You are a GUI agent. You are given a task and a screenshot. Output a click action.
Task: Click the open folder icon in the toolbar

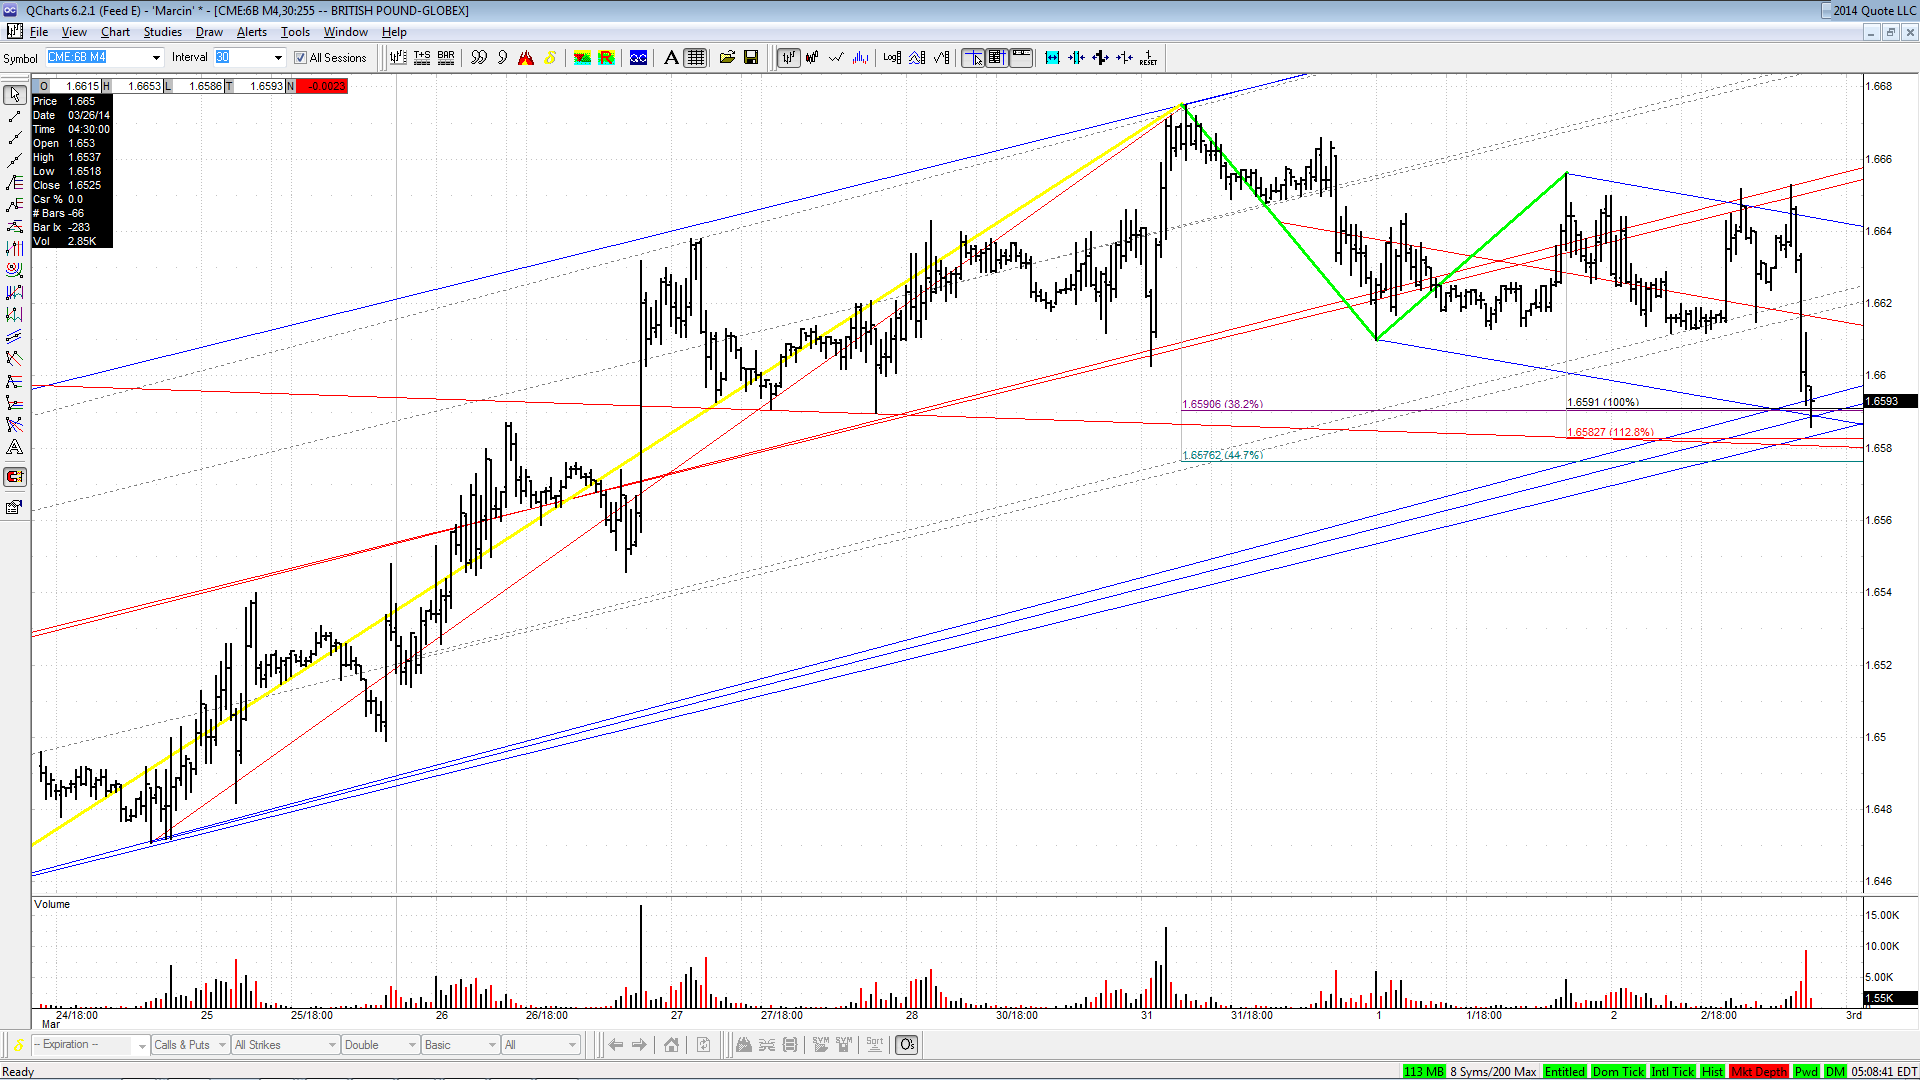(x=727, y=58)
